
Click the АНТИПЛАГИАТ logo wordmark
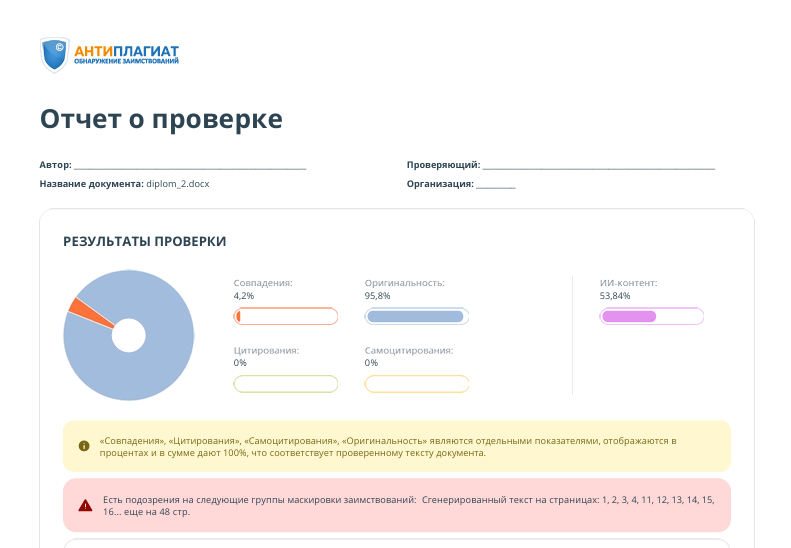point(126,51)
